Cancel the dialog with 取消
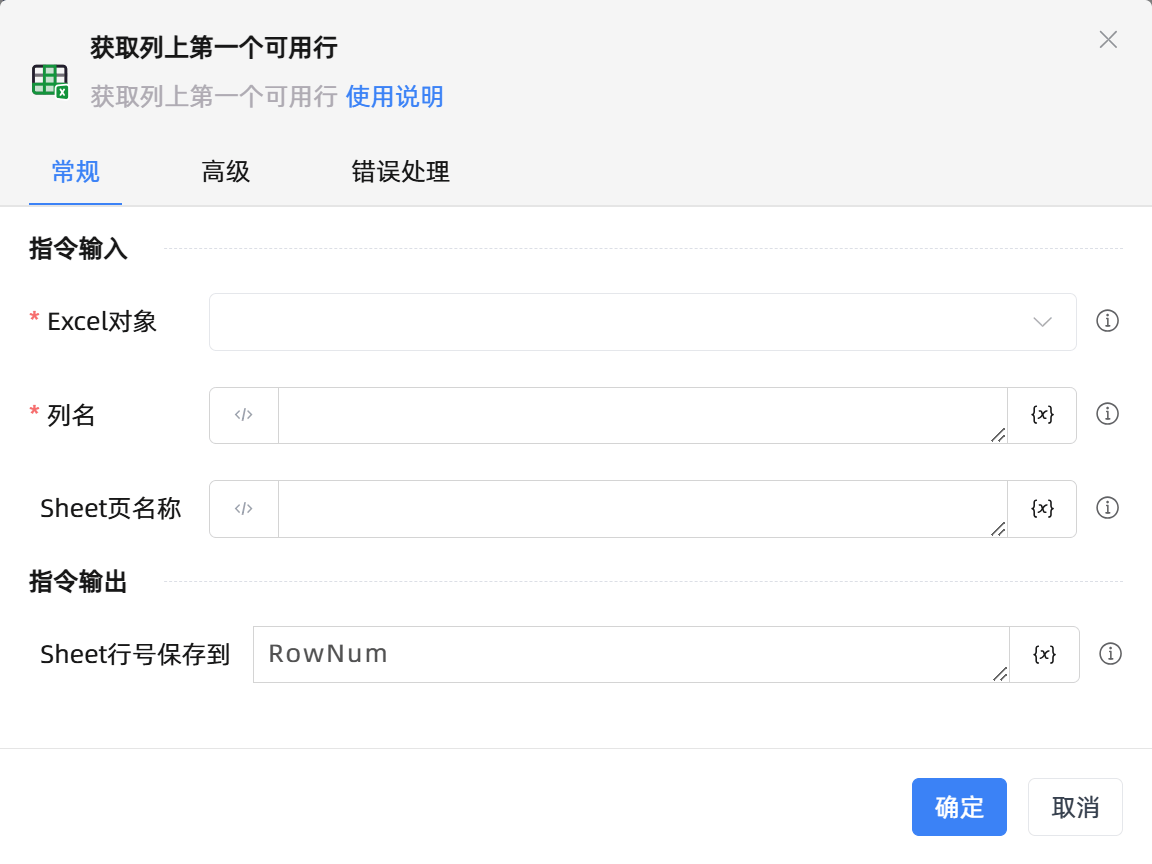Viewport: 1152px width, 864px height. 1075,807
